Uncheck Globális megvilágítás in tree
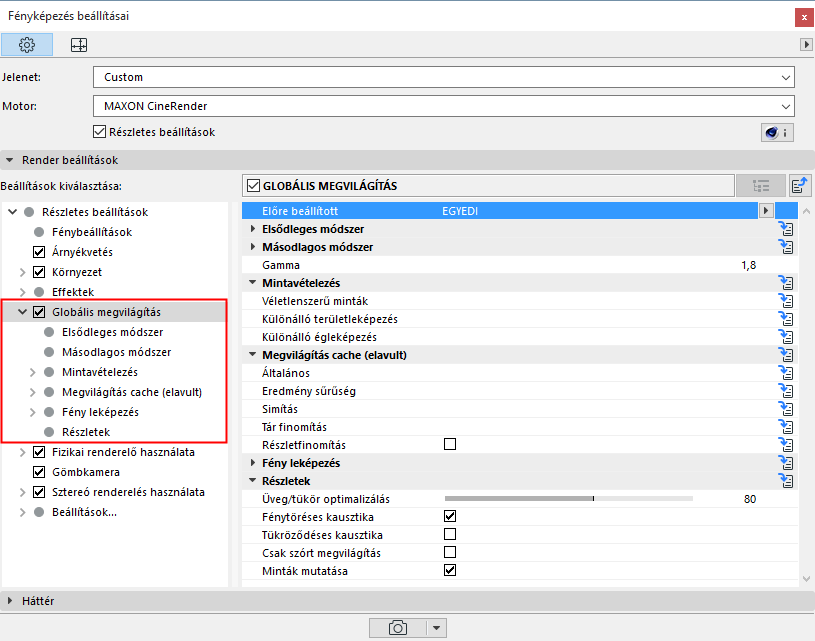Image resolution: width=815 pixels, height=641 pixels. [x=39, y=312]
